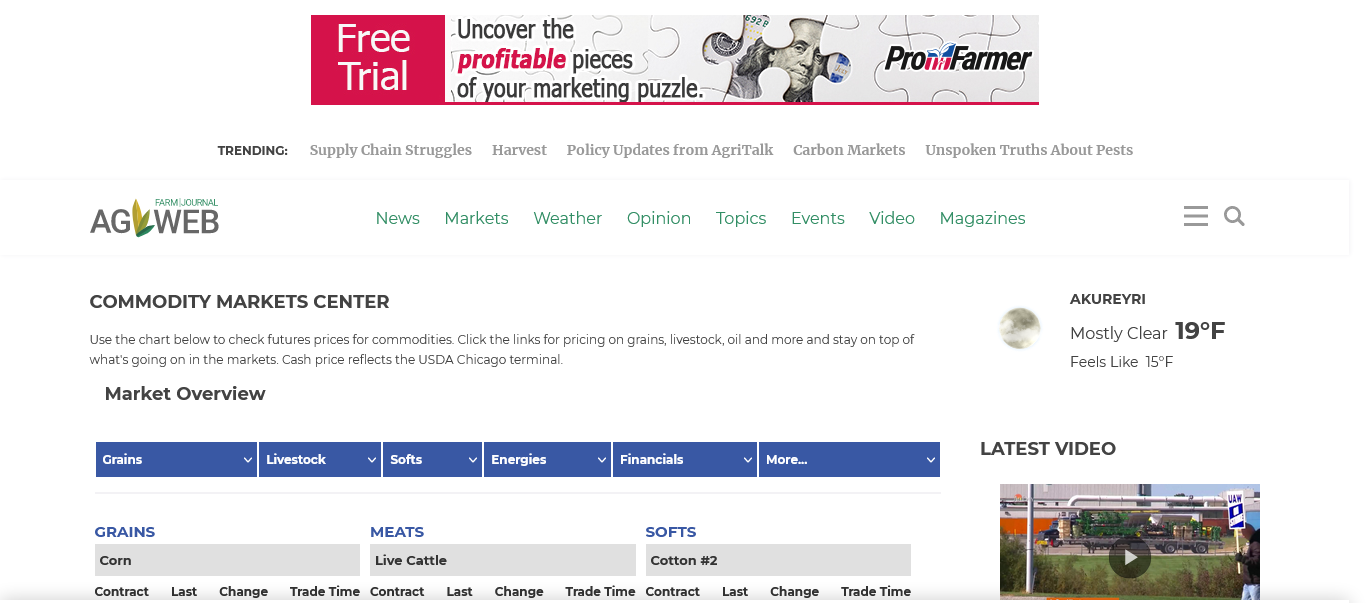Select News in the navigation bar
Image resolution: width=1366 pixels, height=603 pixels.
click(397, 218)
